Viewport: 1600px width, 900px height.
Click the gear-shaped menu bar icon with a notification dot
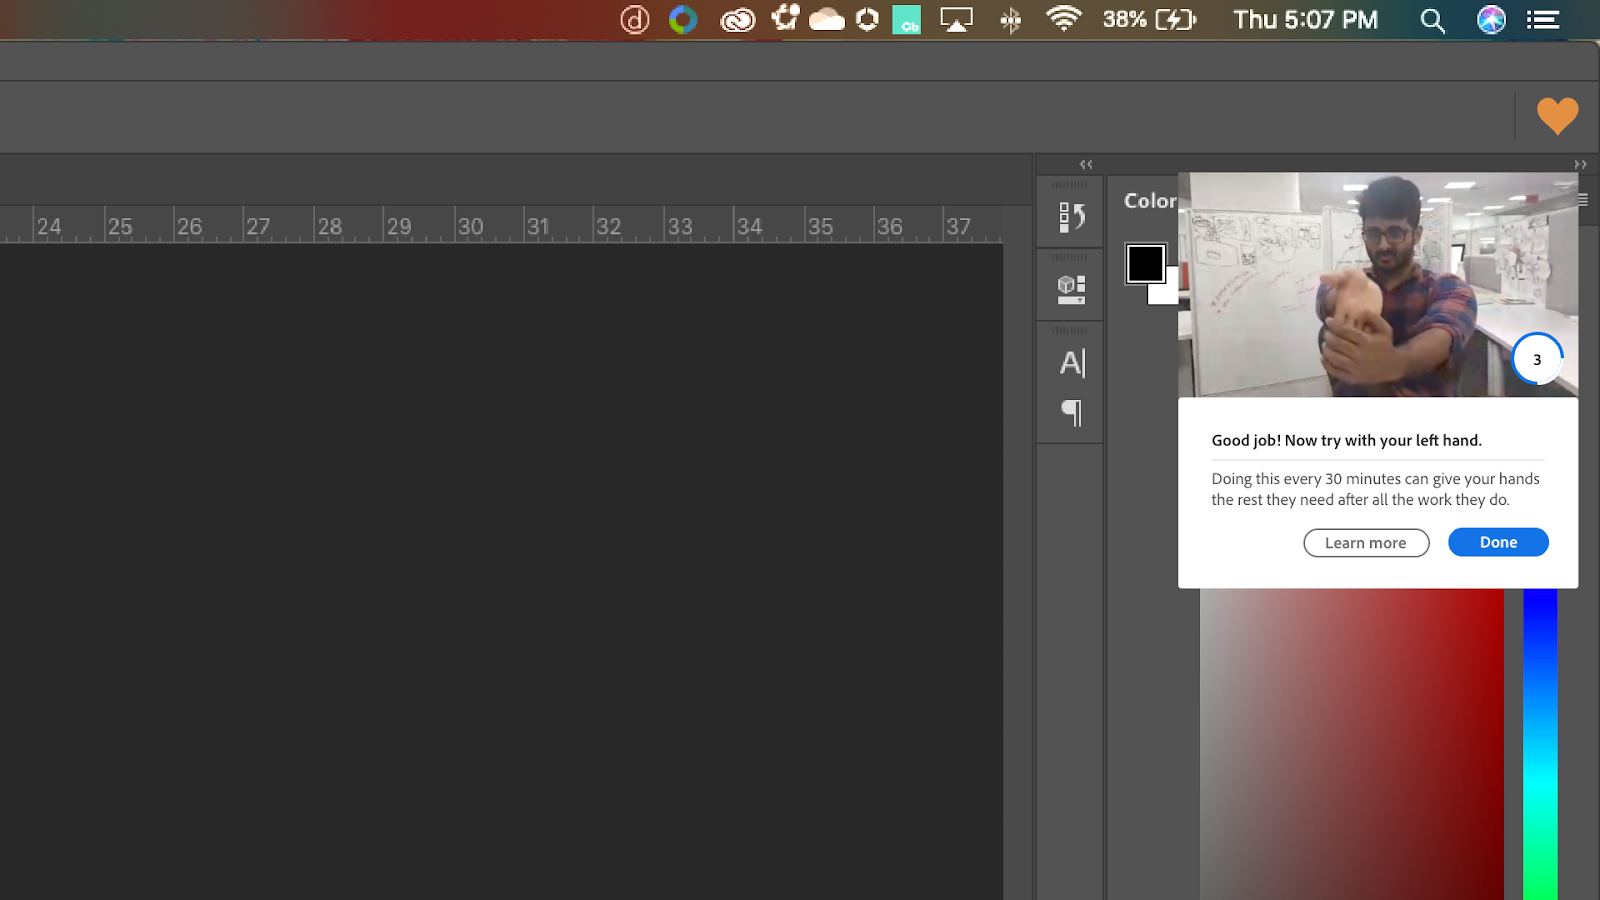[x=786, y=18]
